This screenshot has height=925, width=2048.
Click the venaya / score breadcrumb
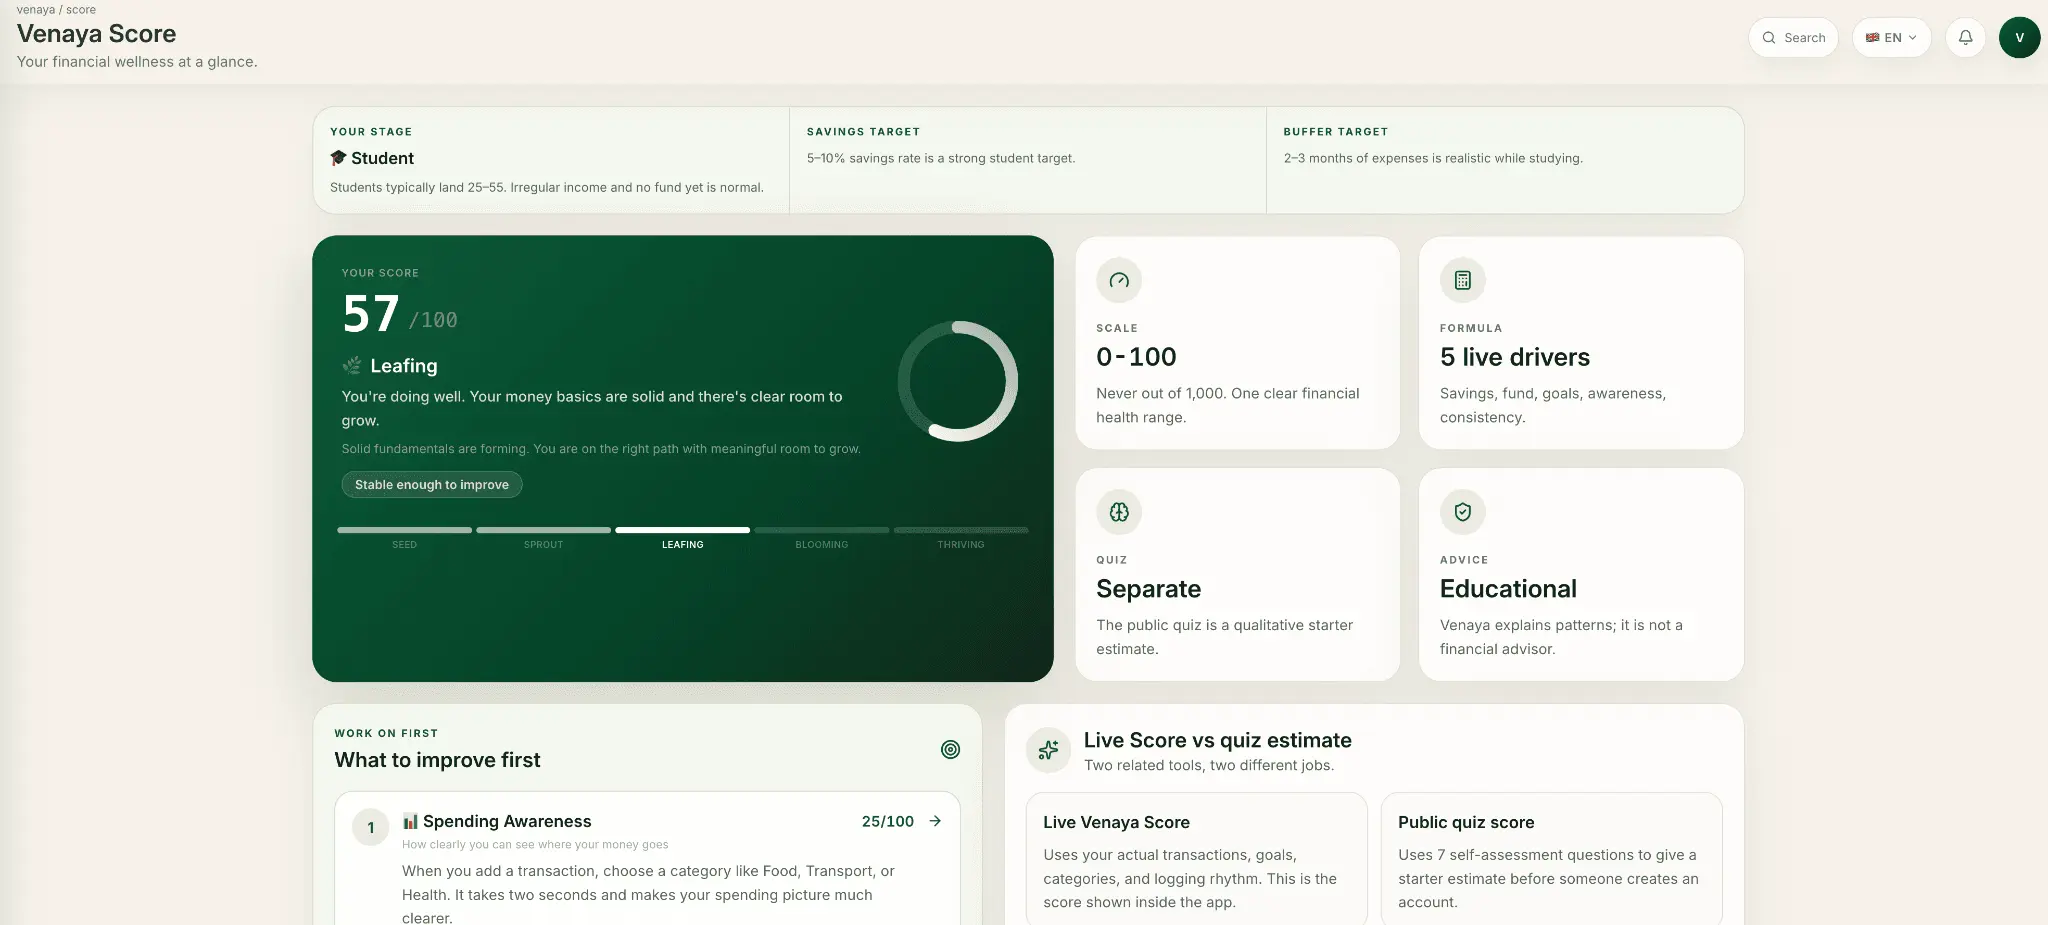pos(56,10)
